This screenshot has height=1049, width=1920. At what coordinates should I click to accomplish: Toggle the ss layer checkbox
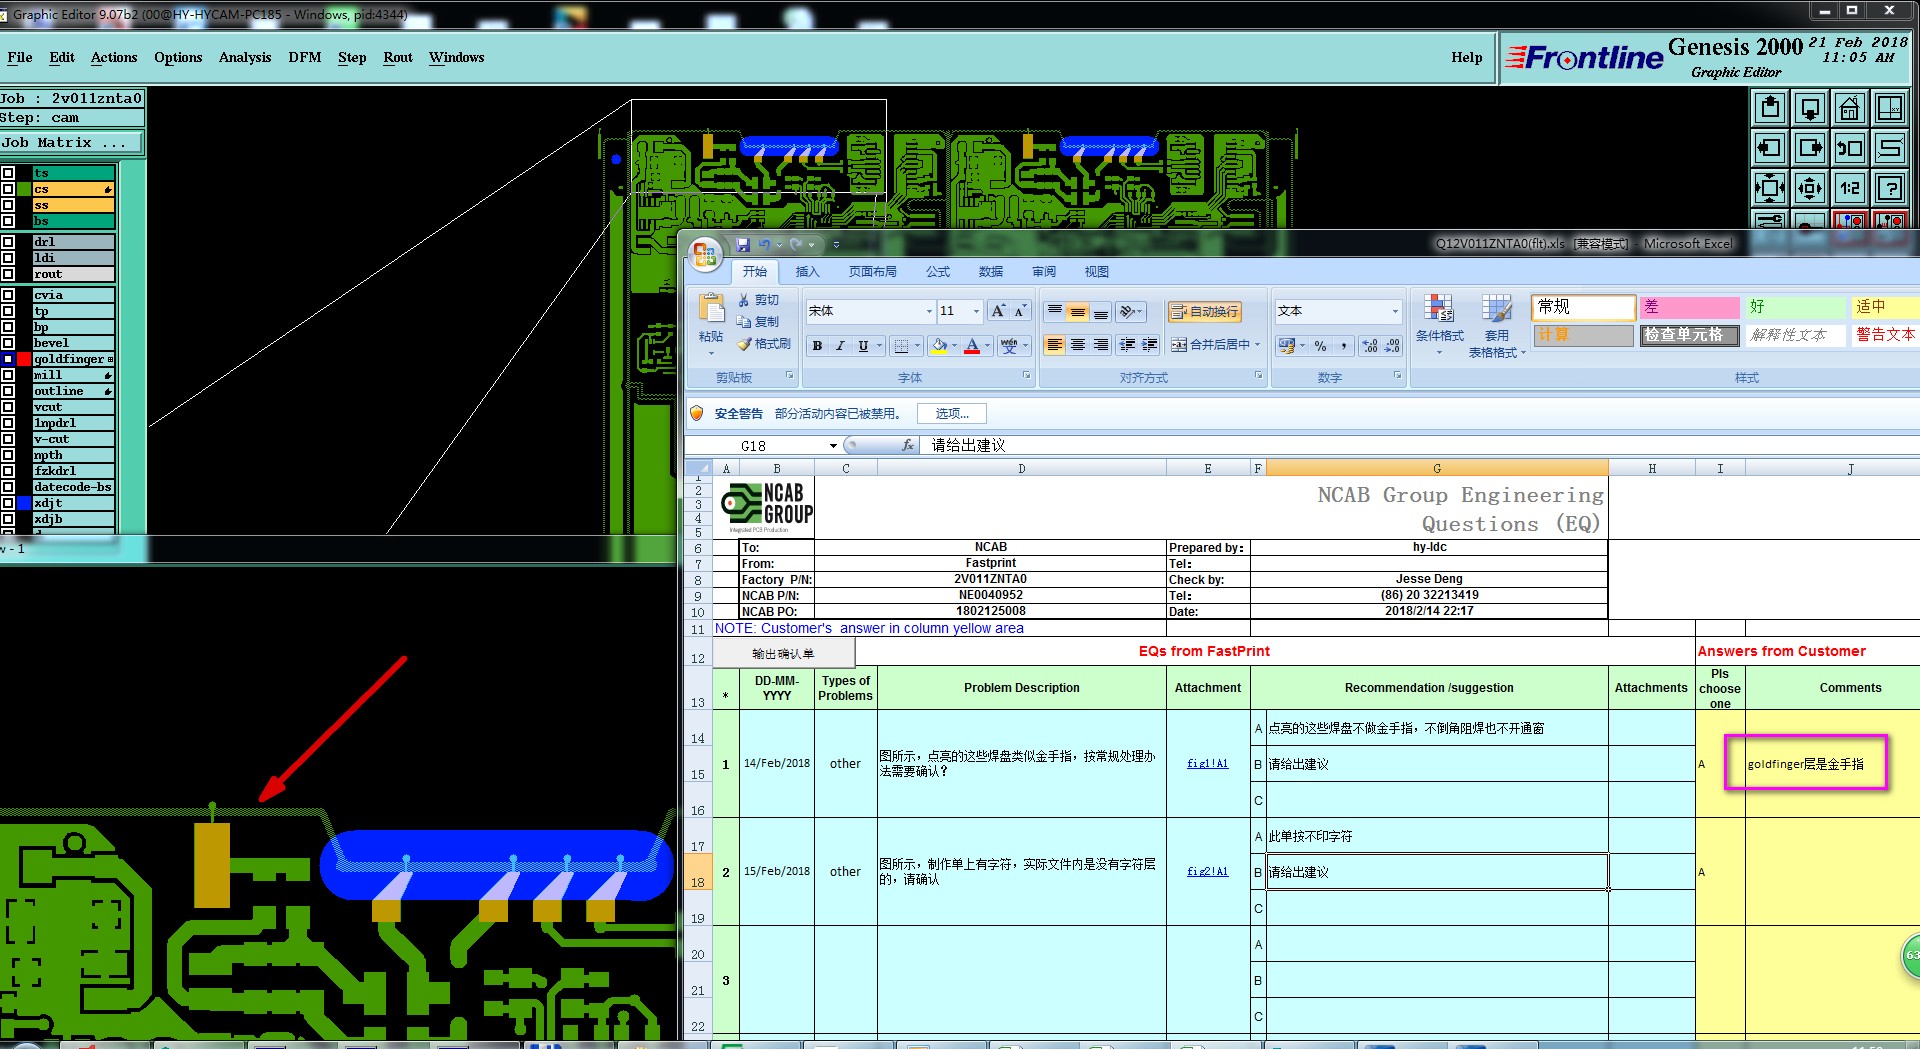(x=8, y=205)
